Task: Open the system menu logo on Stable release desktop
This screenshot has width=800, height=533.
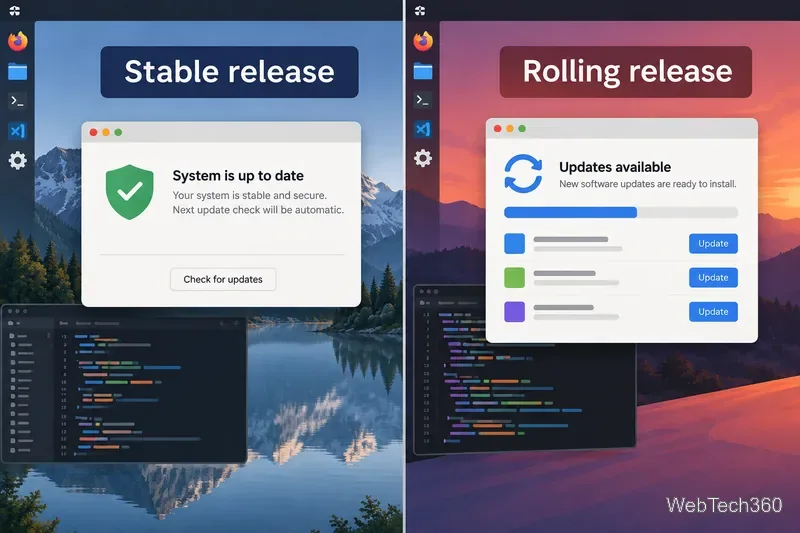Action: click(15, 10)
